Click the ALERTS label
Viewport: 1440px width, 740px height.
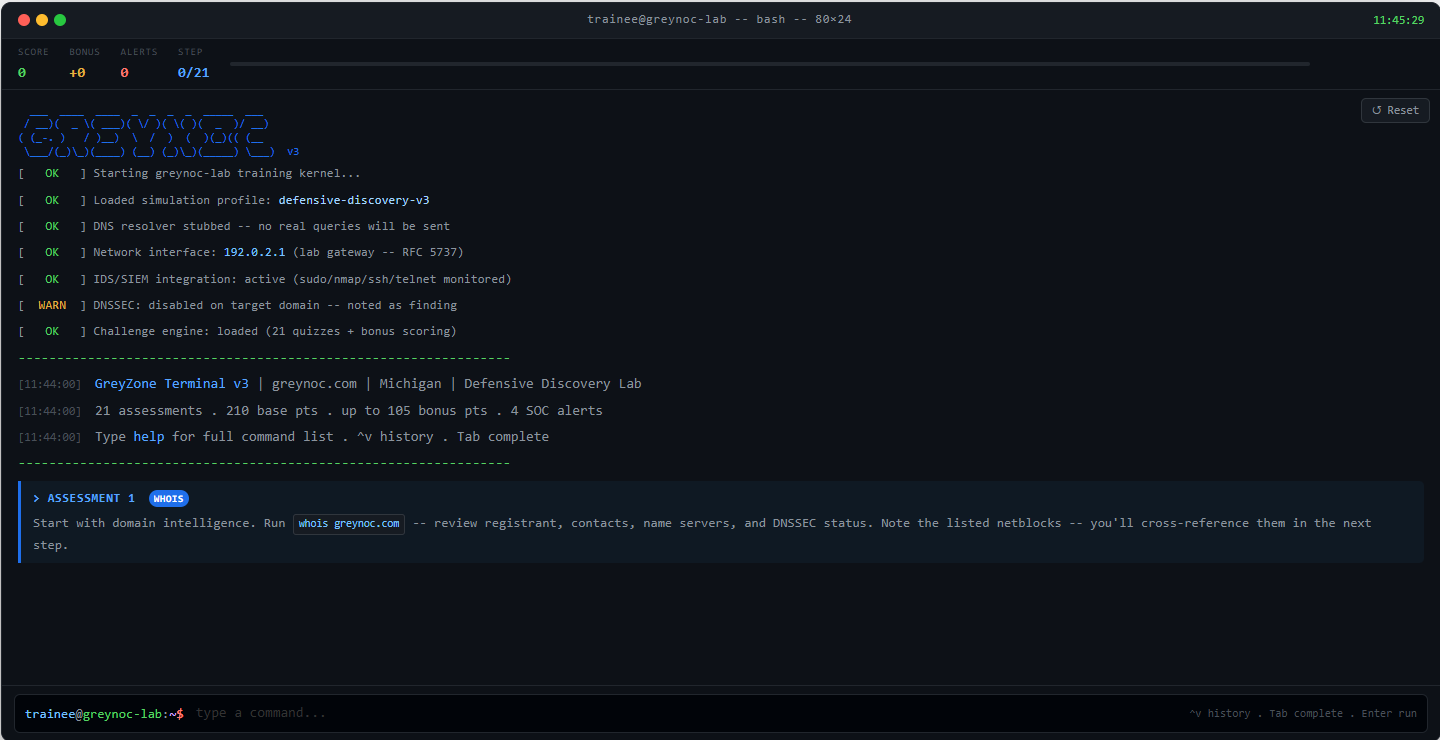[x=139, y=52]
